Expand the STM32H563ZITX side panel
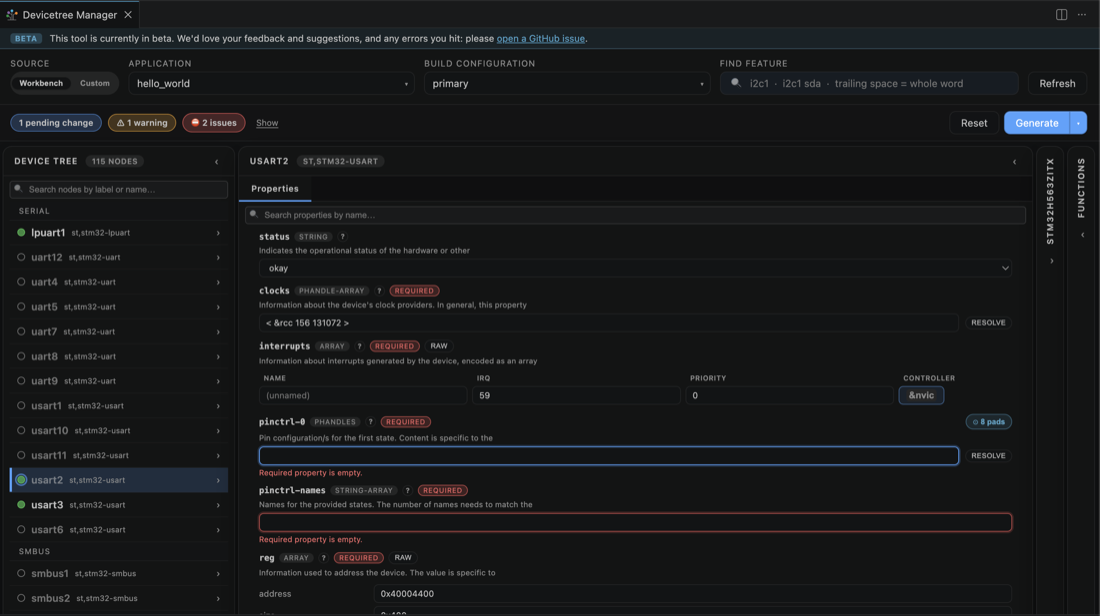Image resolution: width=1100 pixels, height=616 pixels. pos(1051,261)
